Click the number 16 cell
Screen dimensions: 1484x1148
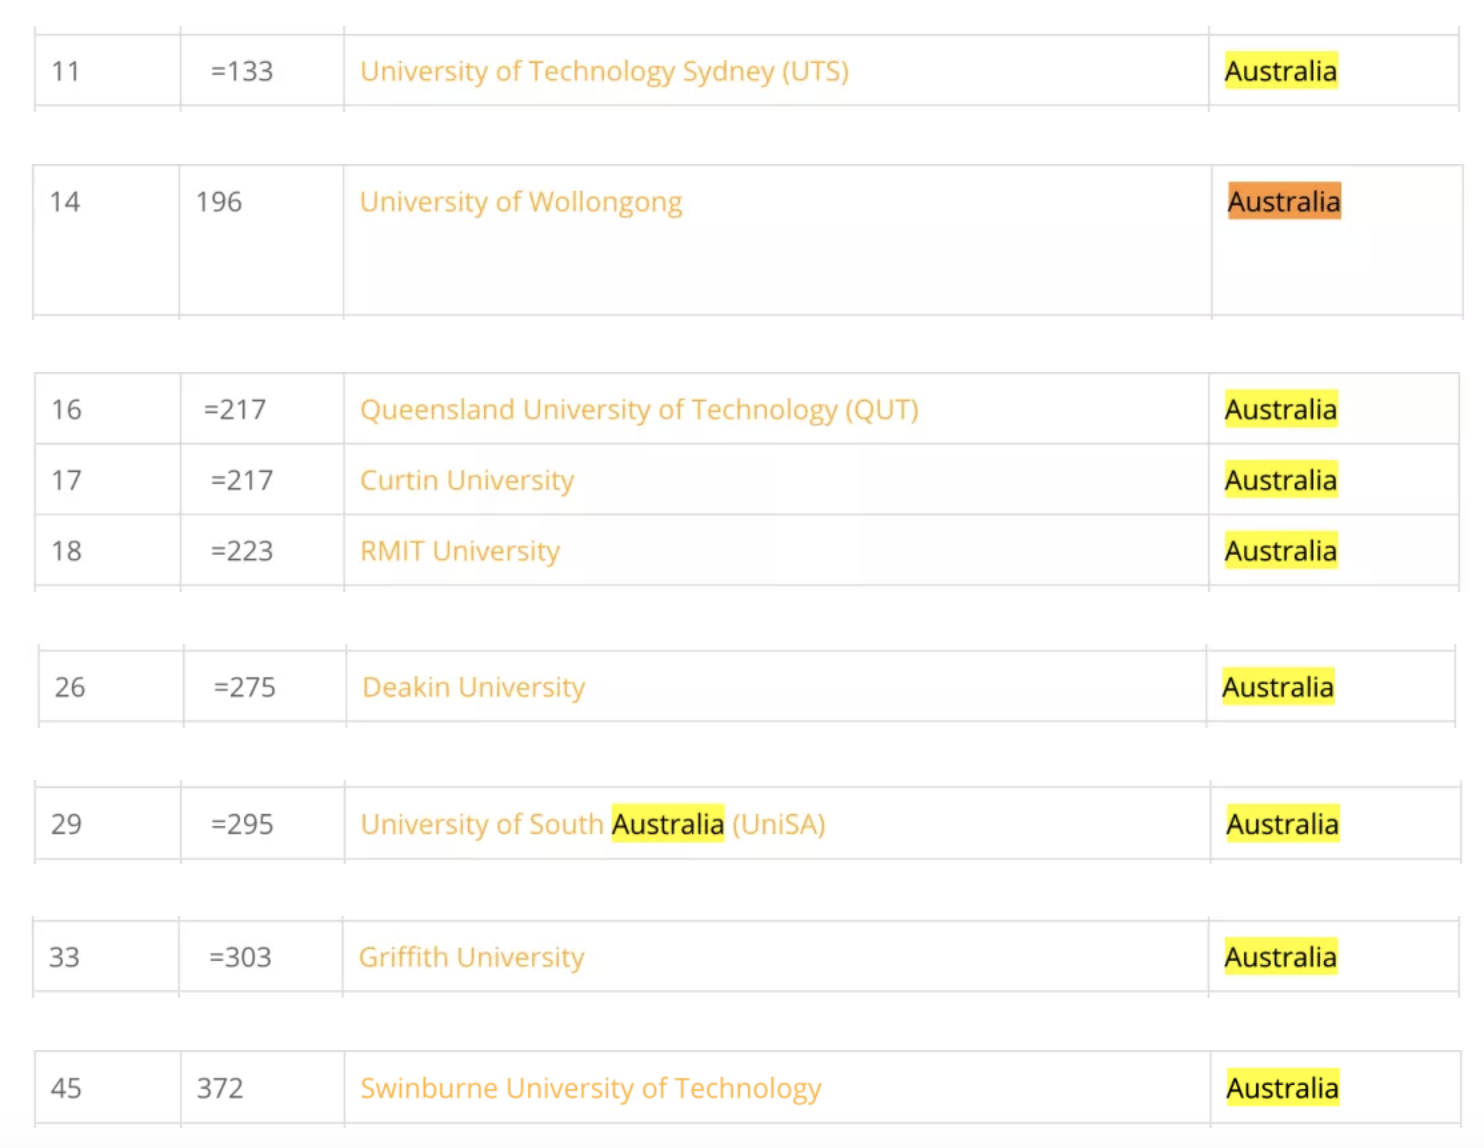pyautogui.click(x=66, y=410)
